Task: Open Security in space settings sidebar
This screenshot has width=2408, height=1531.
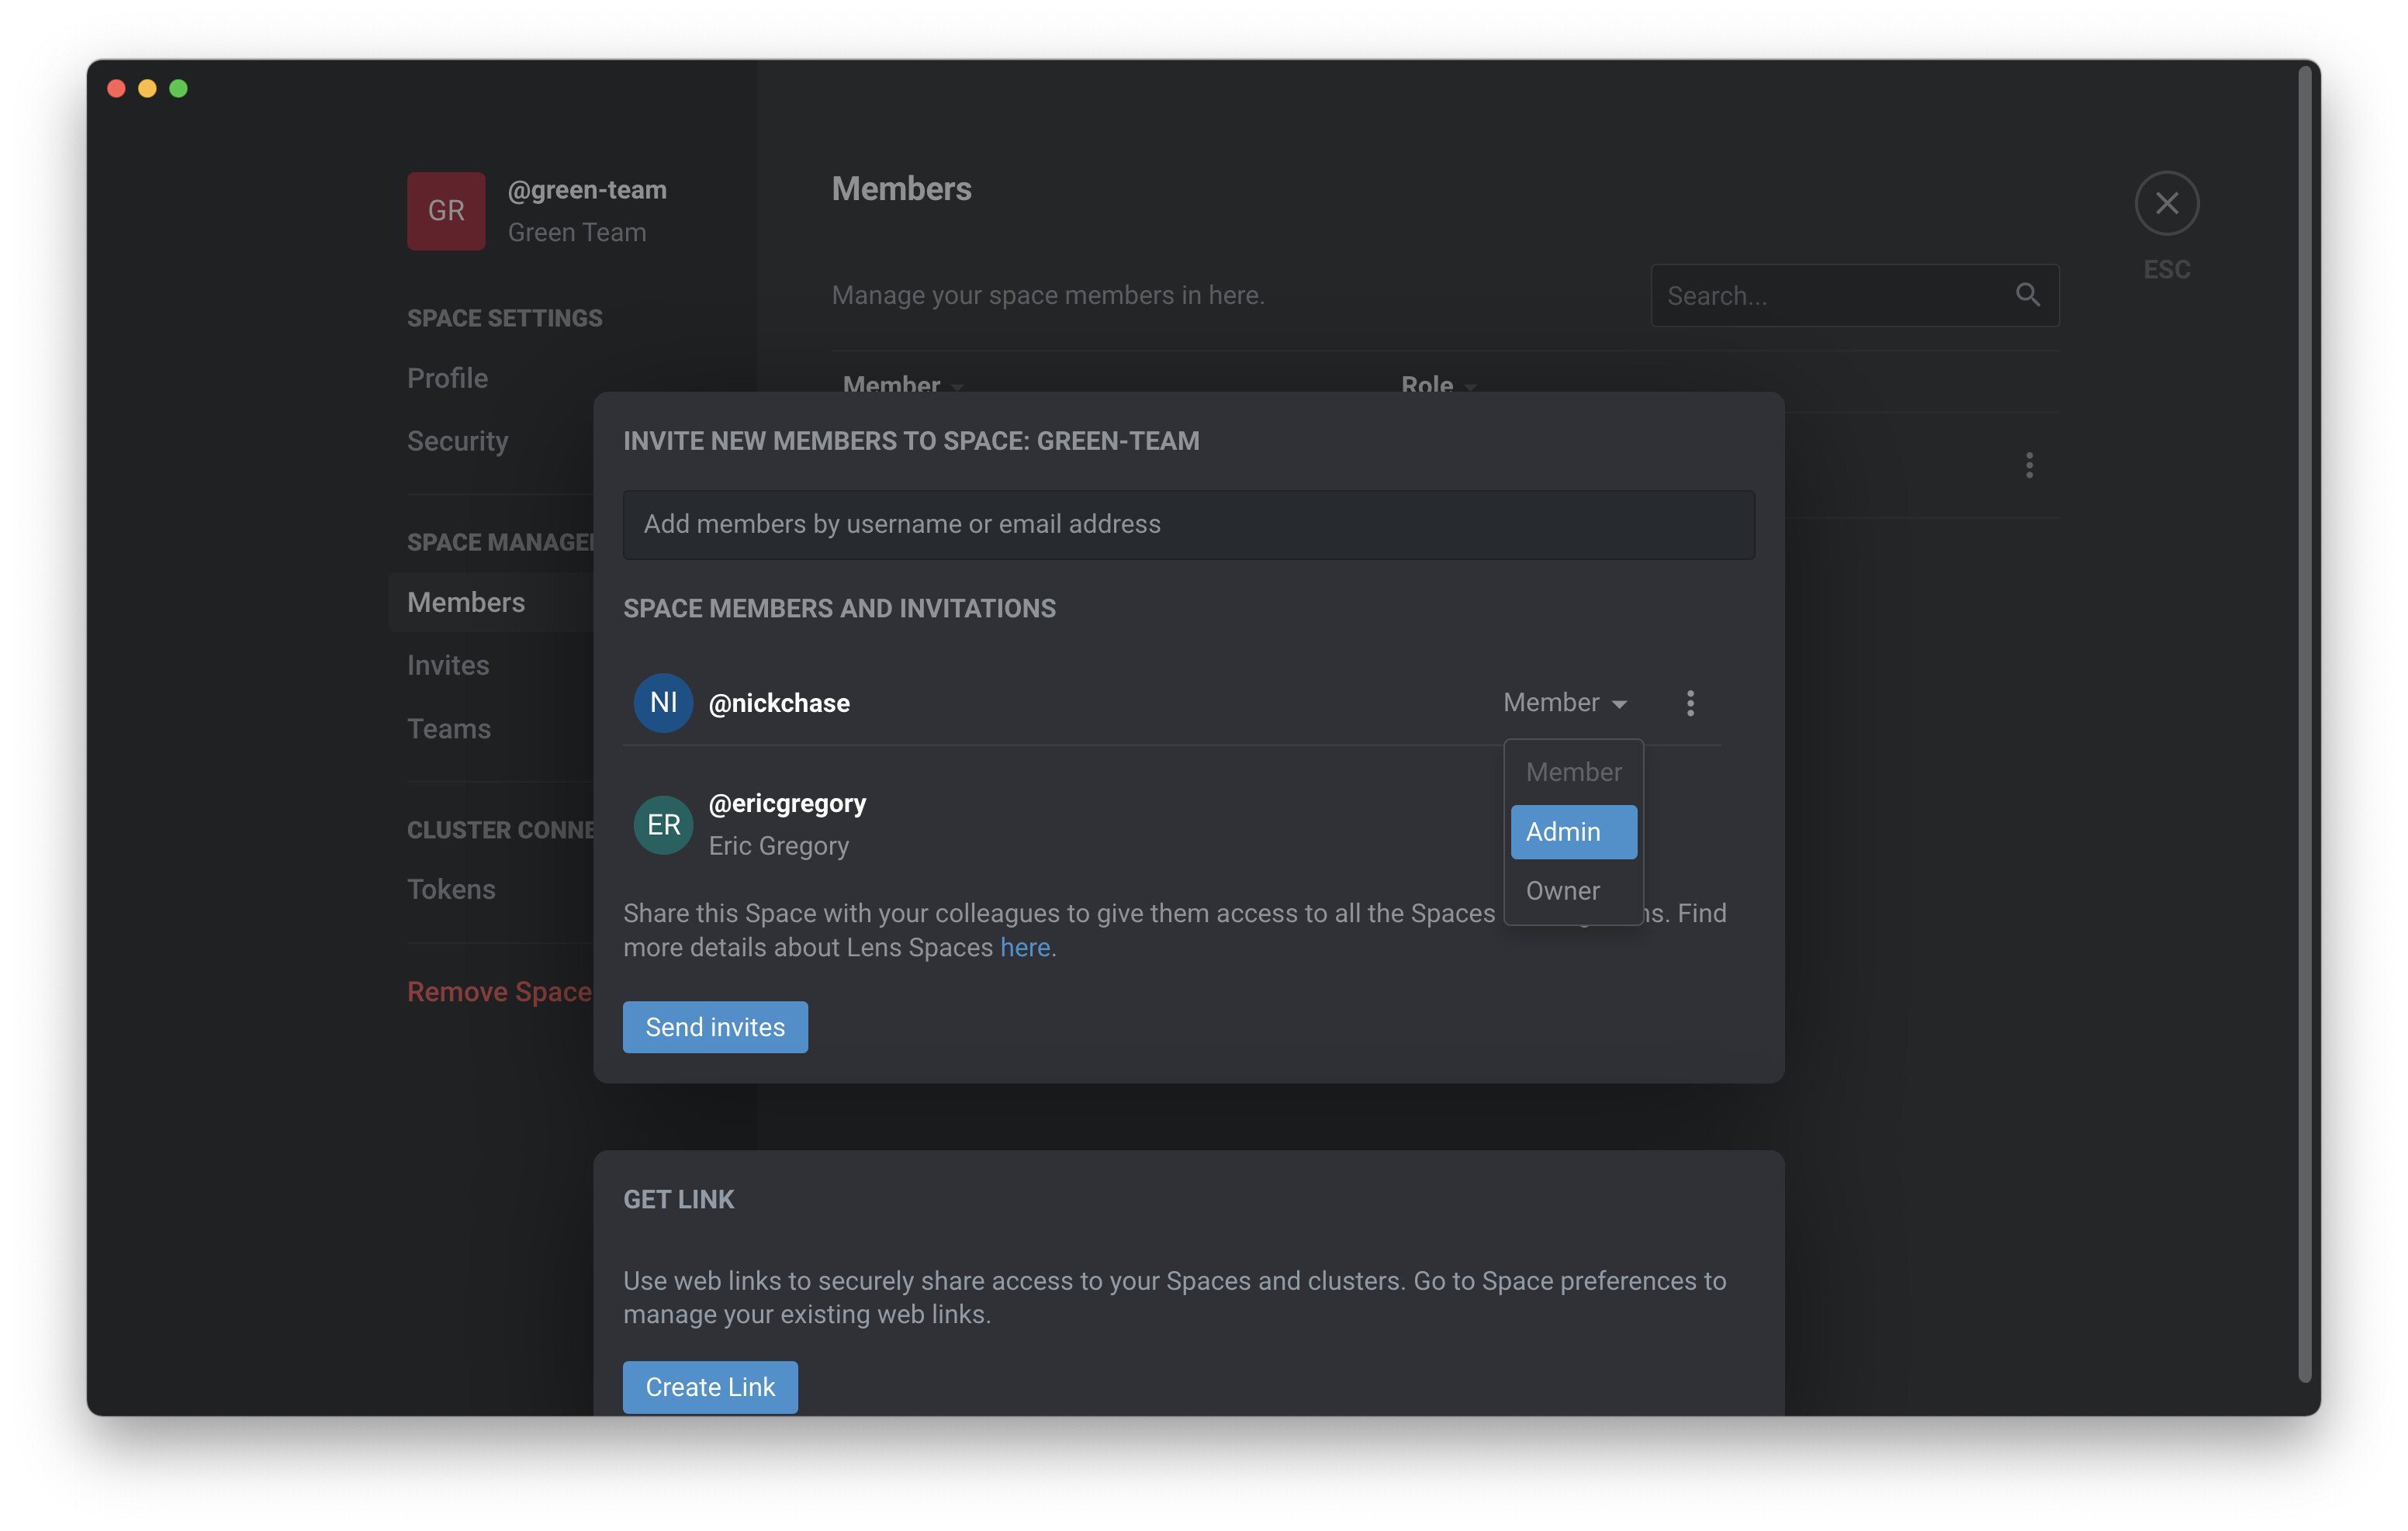Action: [x=458, y=441]
